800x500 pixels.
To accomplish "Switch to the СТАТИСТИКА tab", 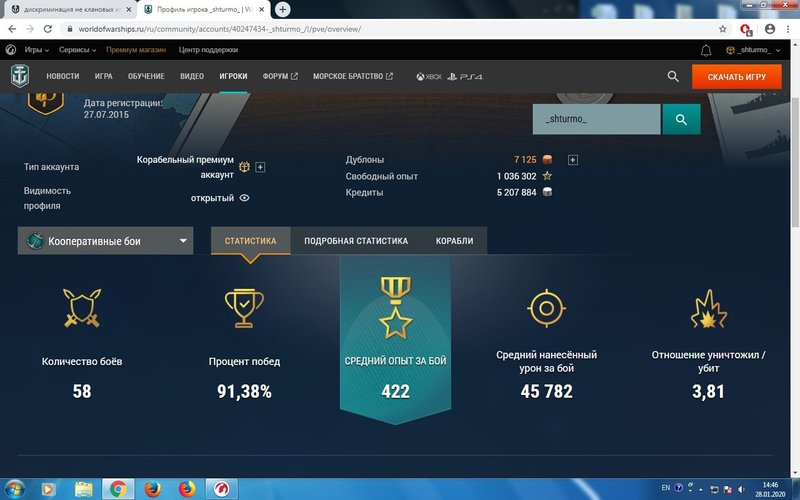I will (x=251, y=241).
